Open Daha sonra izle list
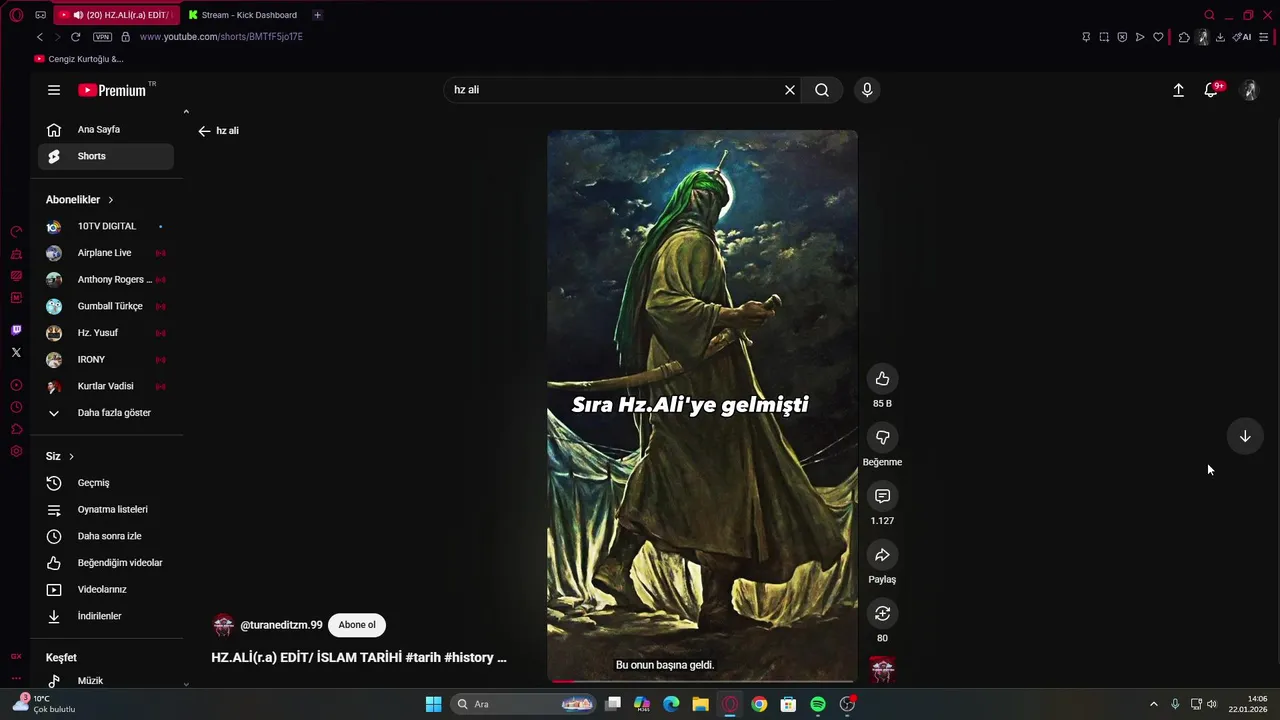Image resolution: width=1280 pixels, height=720 pixels. click(x=106, y=536)
